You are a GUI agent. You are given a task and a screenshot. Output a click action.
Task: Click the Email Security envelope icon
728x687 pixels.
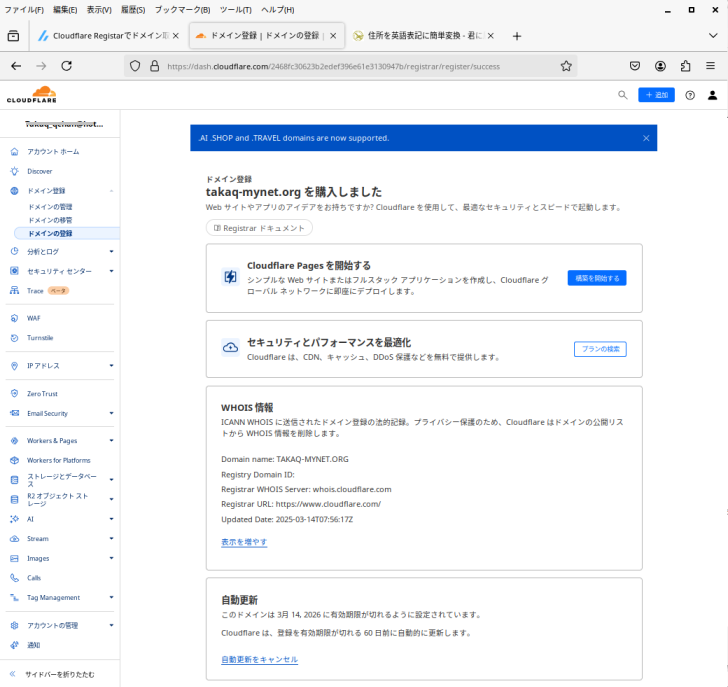pos(14,413)
